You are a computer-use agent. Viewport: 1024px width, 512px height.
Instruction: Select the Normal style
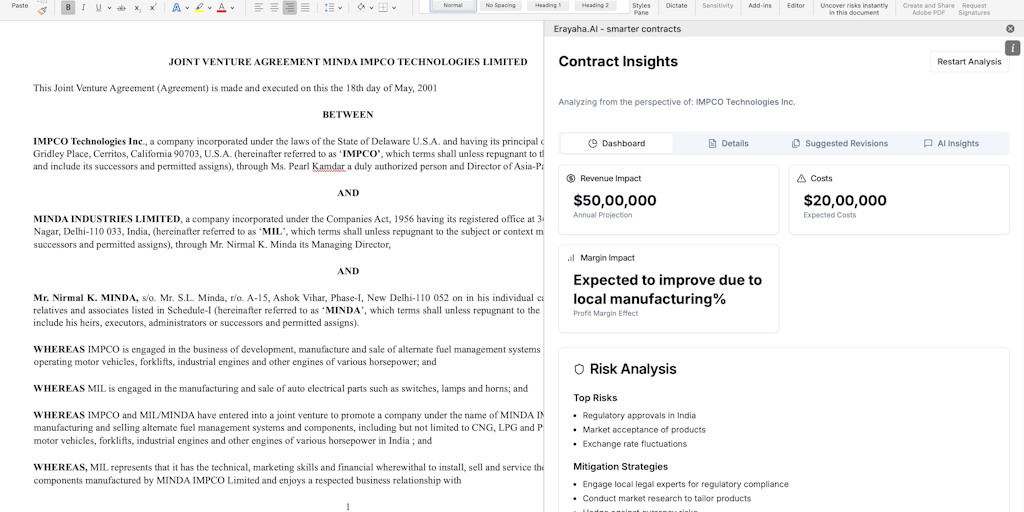click(453, 5)
